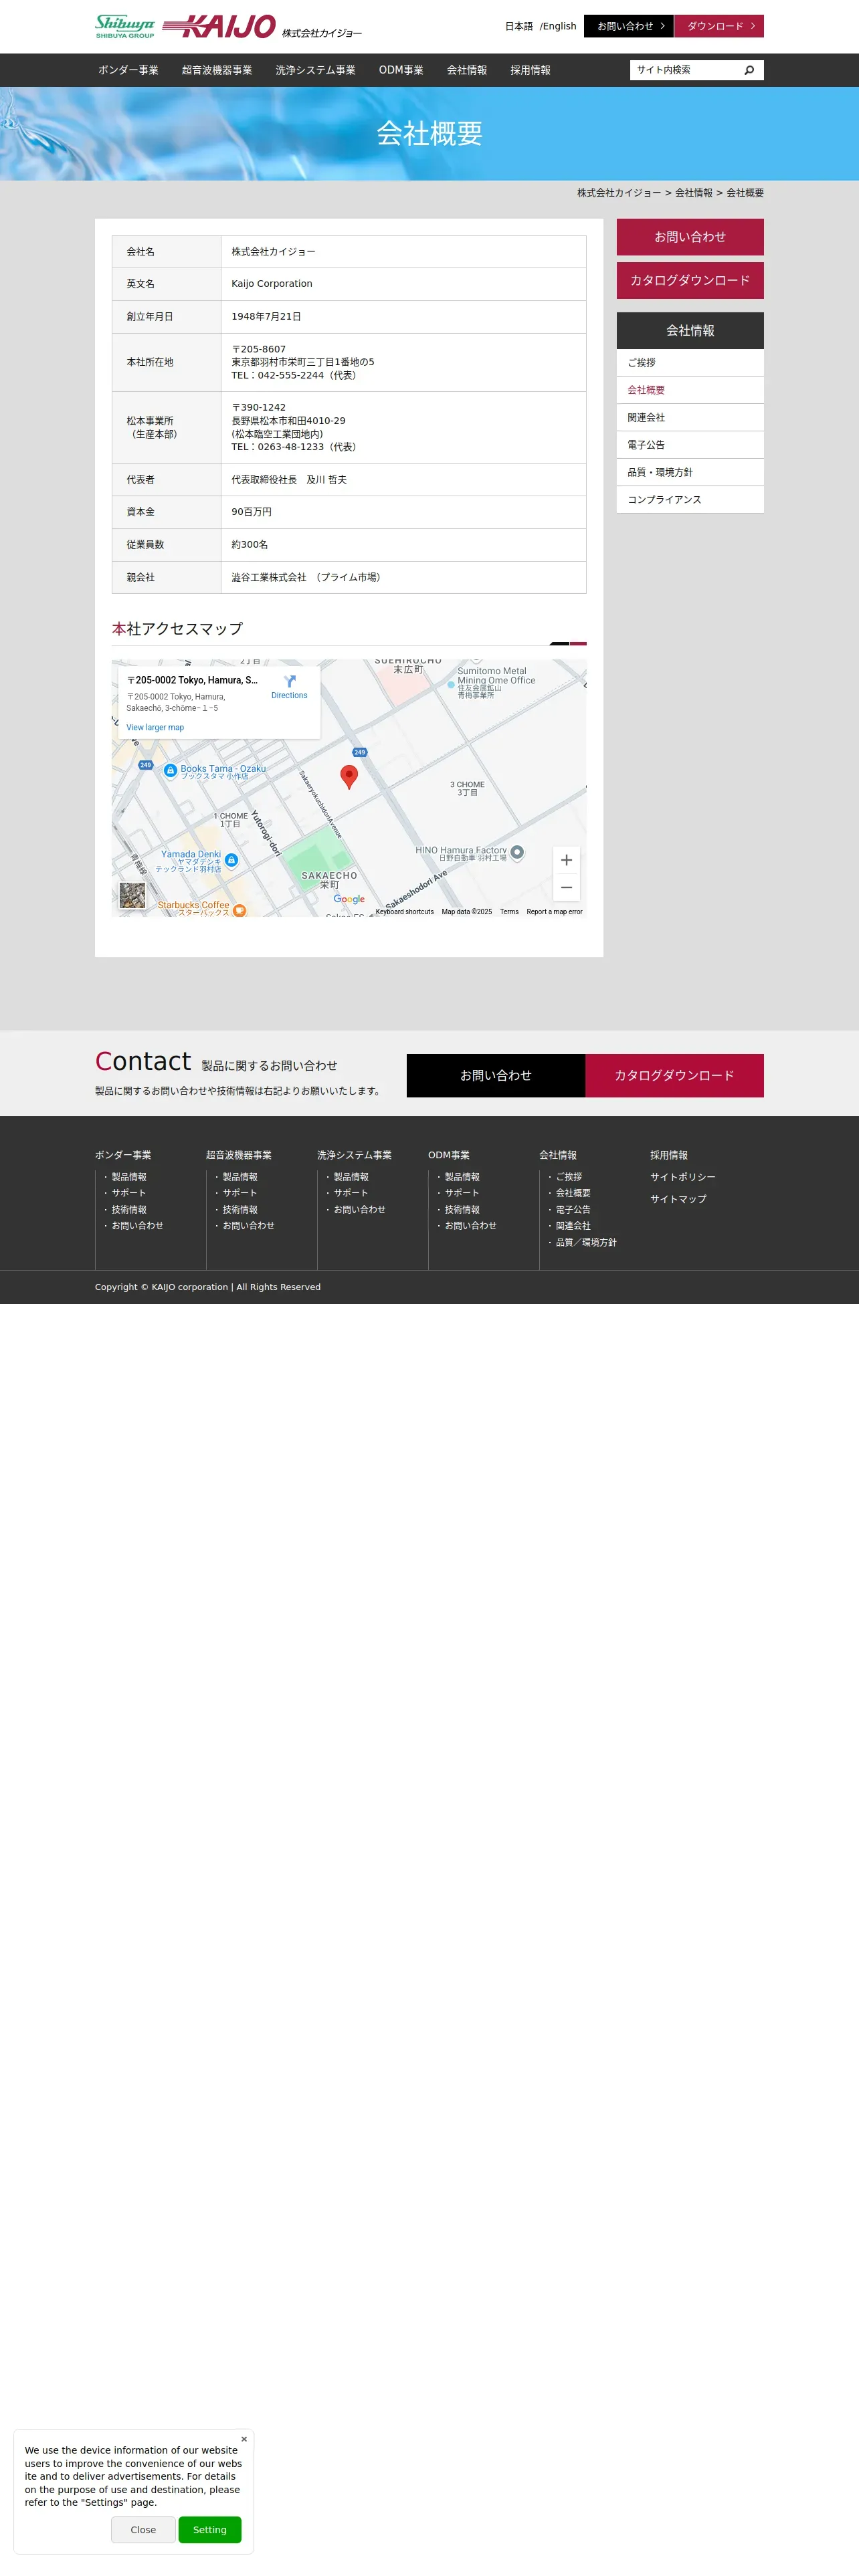859x2576 pixels.
Task: Click 会社情報 breadcrumb link
Action: tap(694, 193)
